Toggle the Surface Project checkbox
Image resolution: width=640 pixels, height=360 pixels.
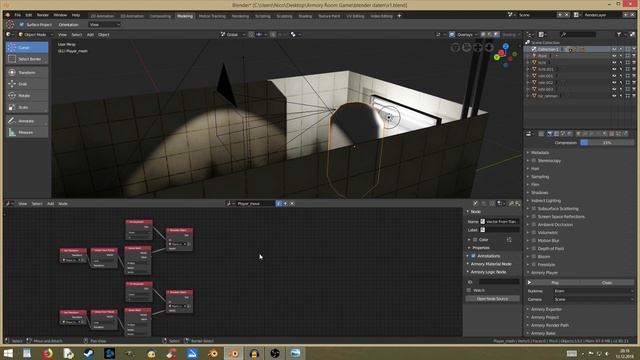22,24
